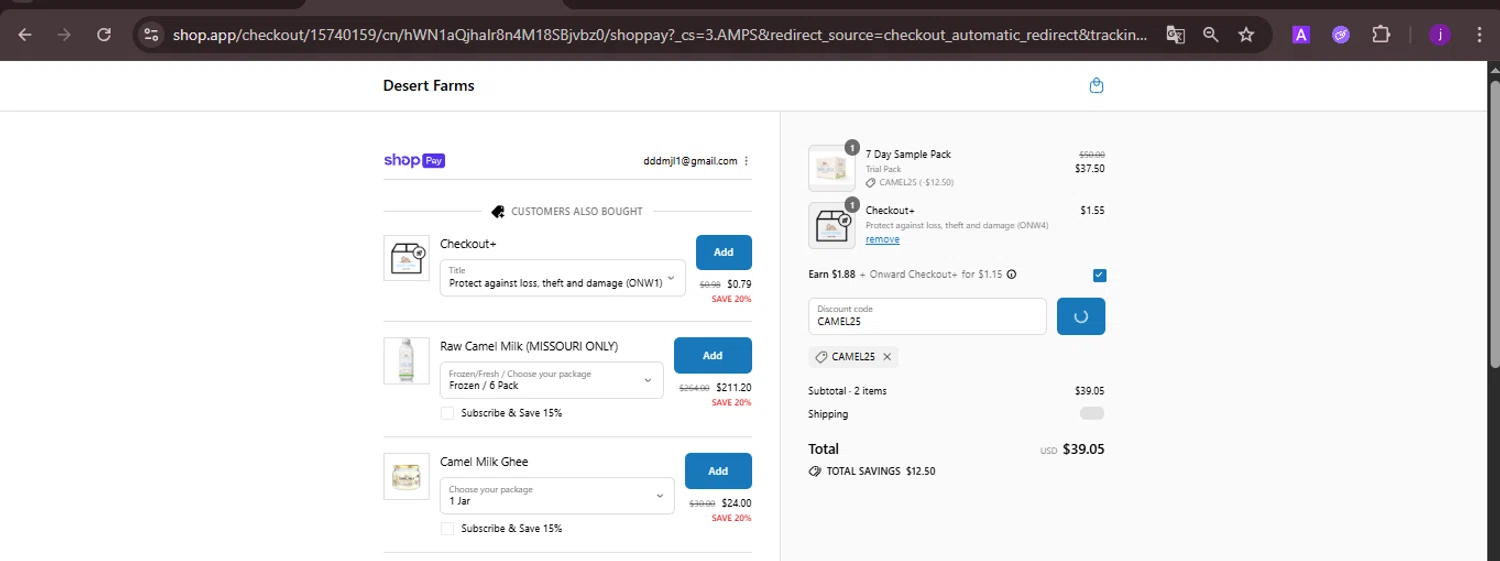Click the remove link under Checkout+

pyautogui.click(x=882, y=240)
